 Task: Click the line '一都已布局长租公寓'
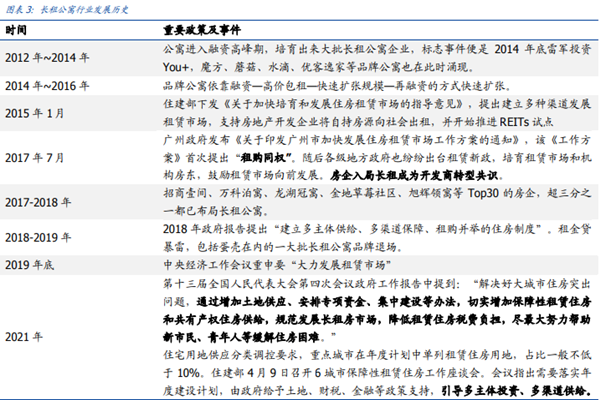(x=216, y=211)
